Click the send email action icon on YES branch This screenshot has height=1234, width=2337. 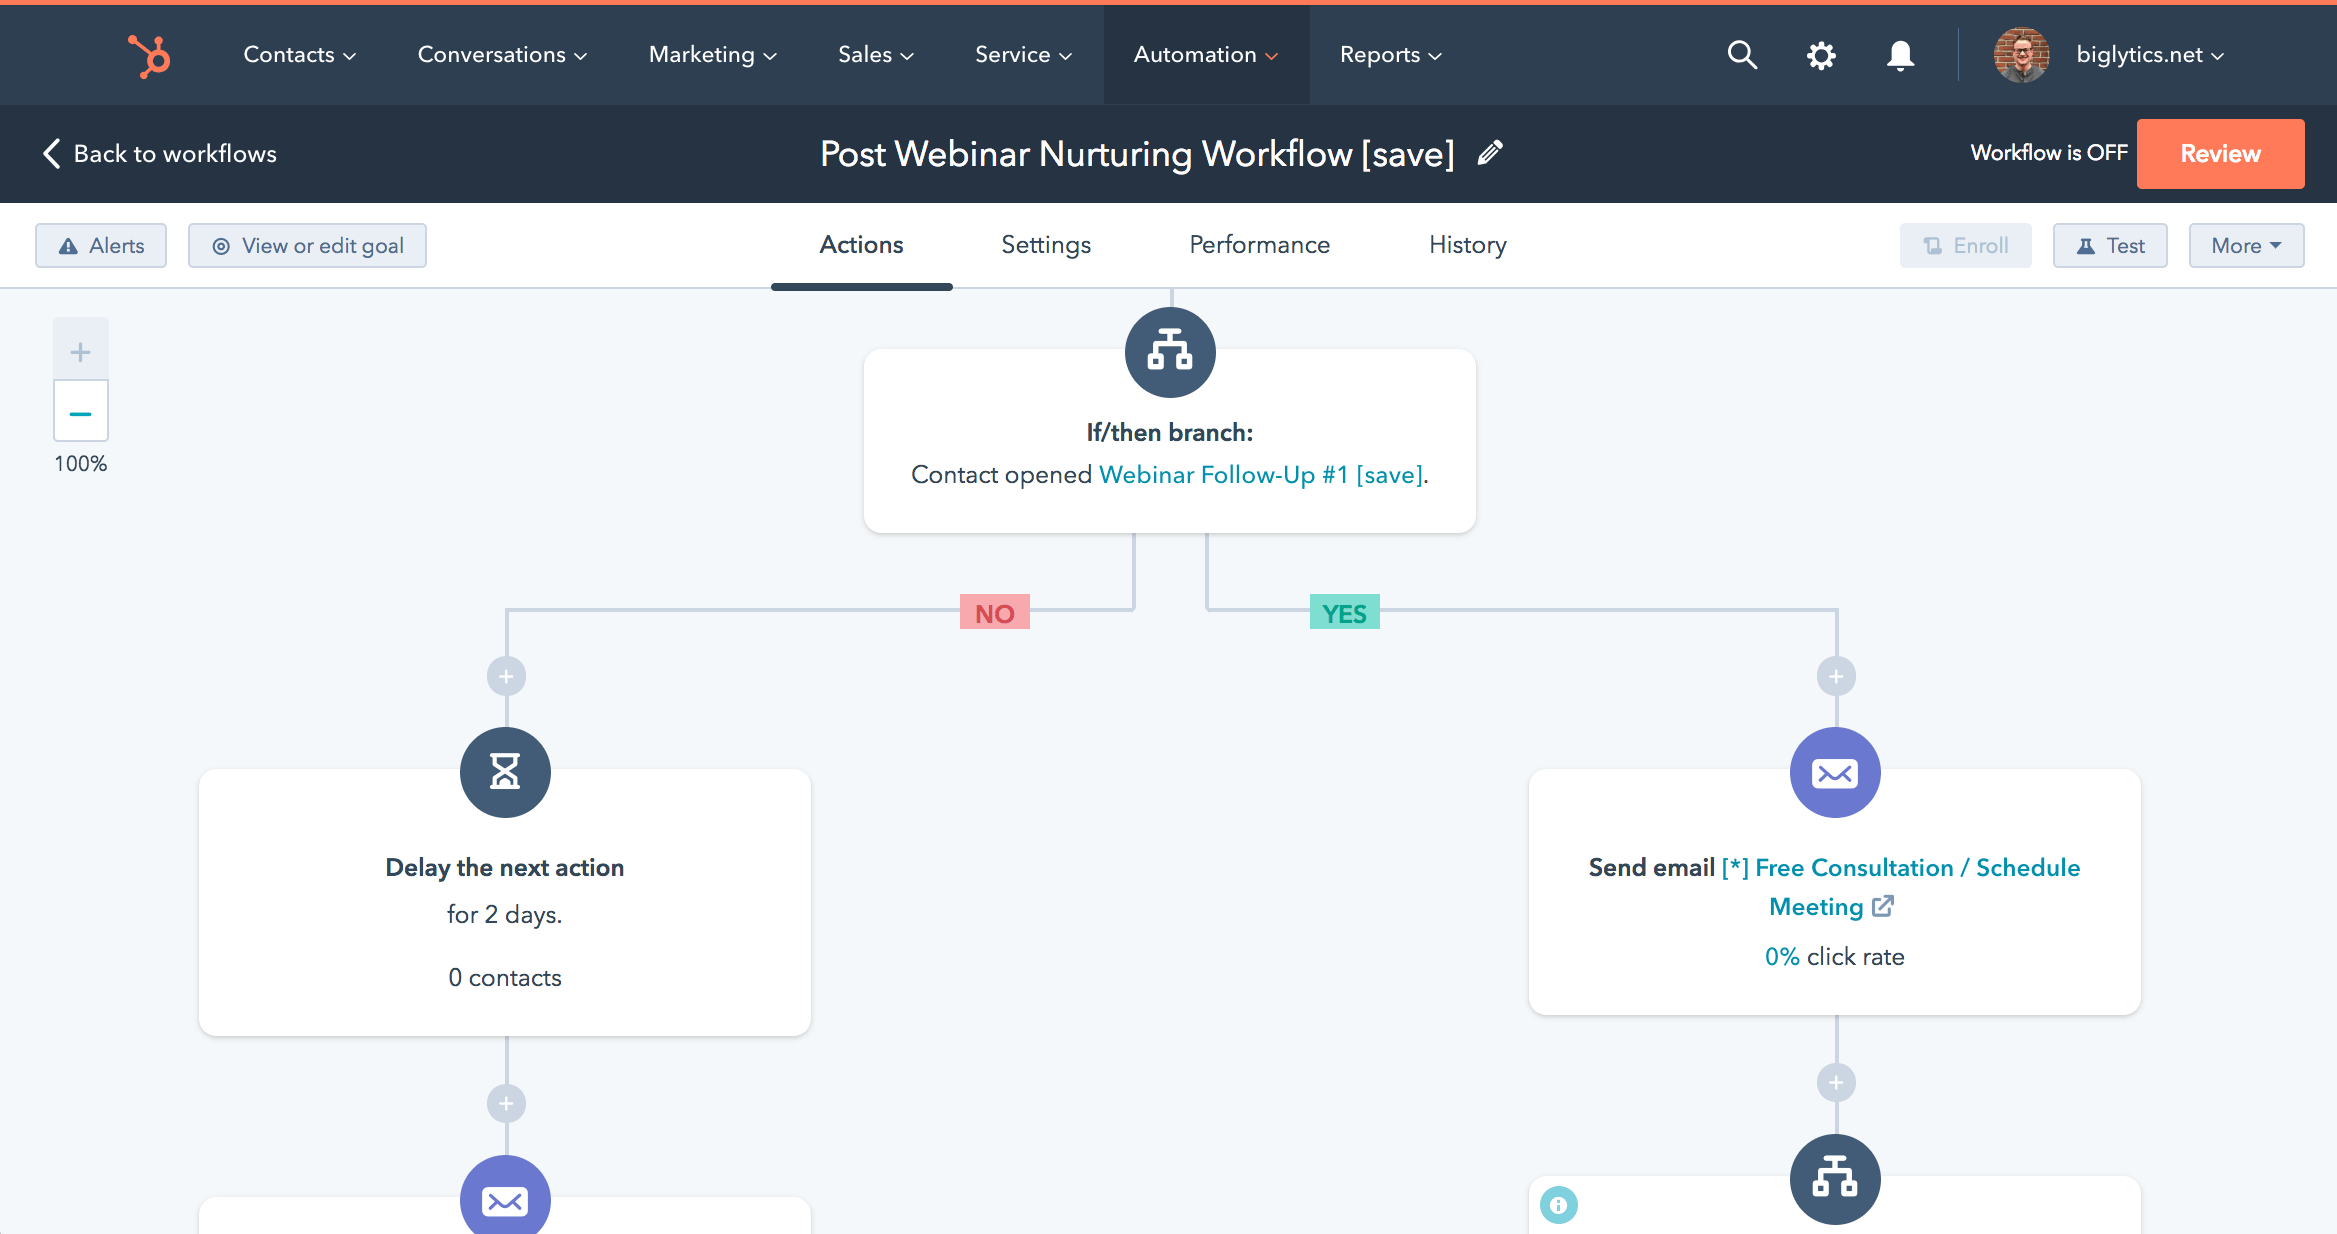[1835, 772]
